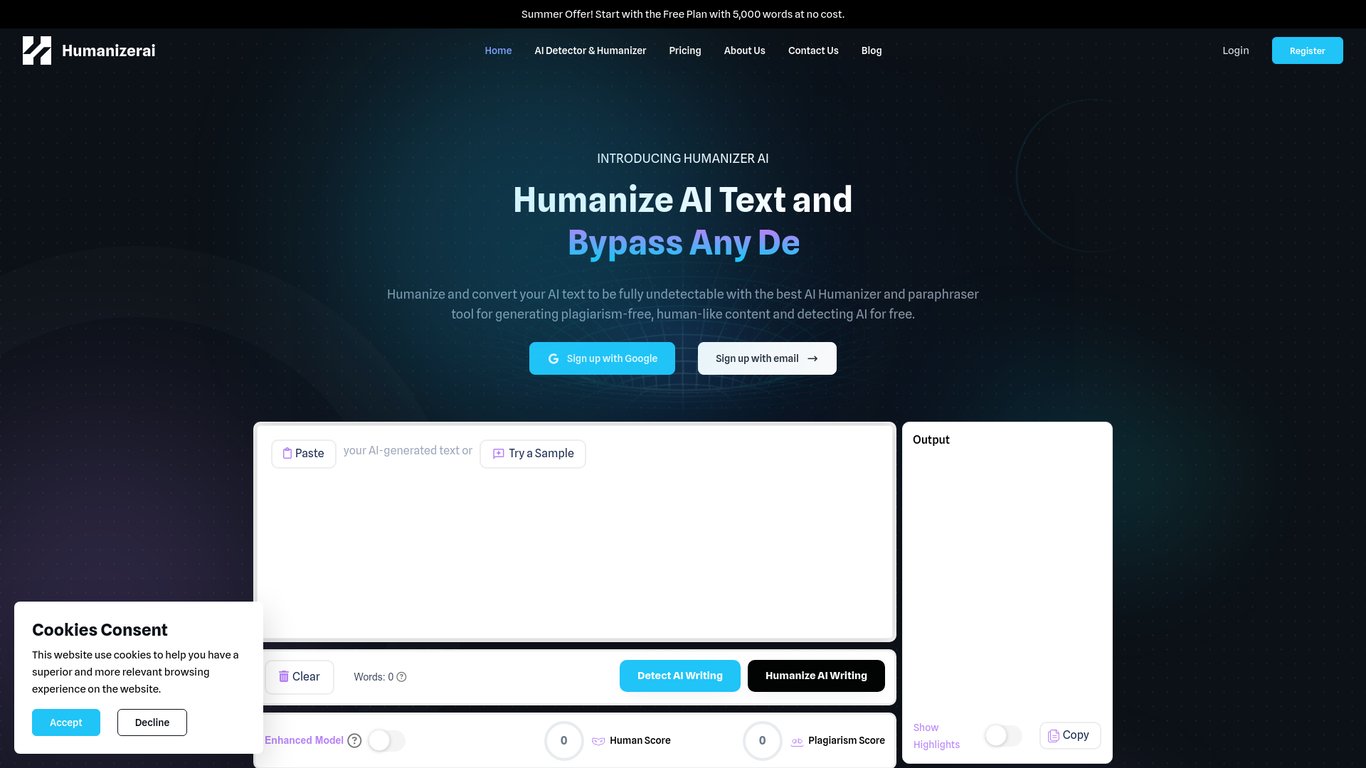Click the Humanizerai logo icon
The width and height of the screenshot is (1366, 768).
37,50
